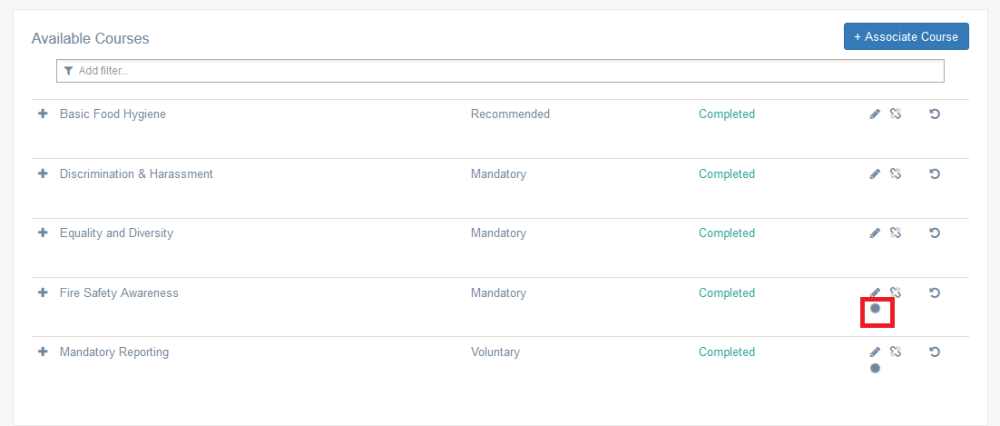Click the certificate badge for Fire Safety Awareness

[875, 309]
